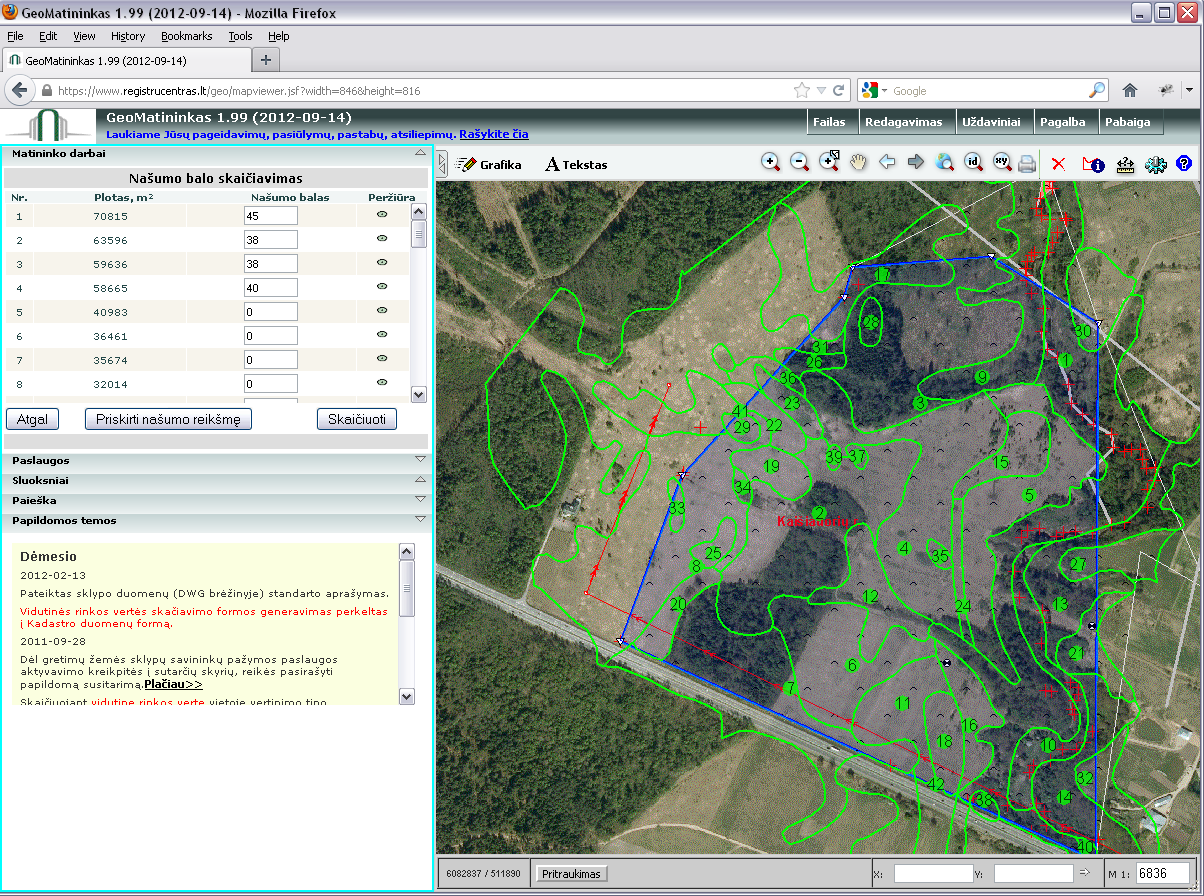
Task: Toggle preview eye for row 7
Action: pyautogui.click(x=382, y=359)
